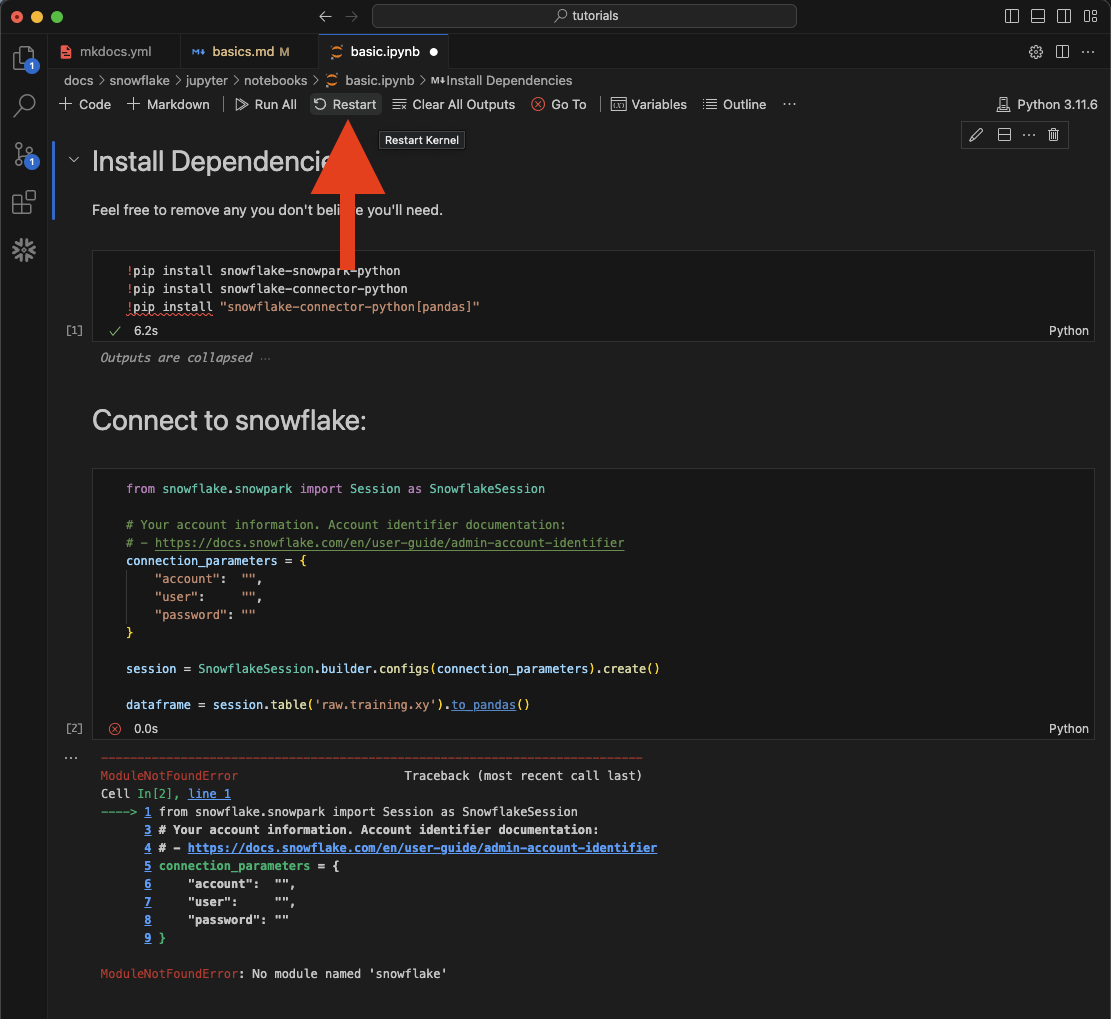This screenshot has width=1111, height=1019.
Task: Click error status icon on cell 2
Action: click(x=115, y=728)
